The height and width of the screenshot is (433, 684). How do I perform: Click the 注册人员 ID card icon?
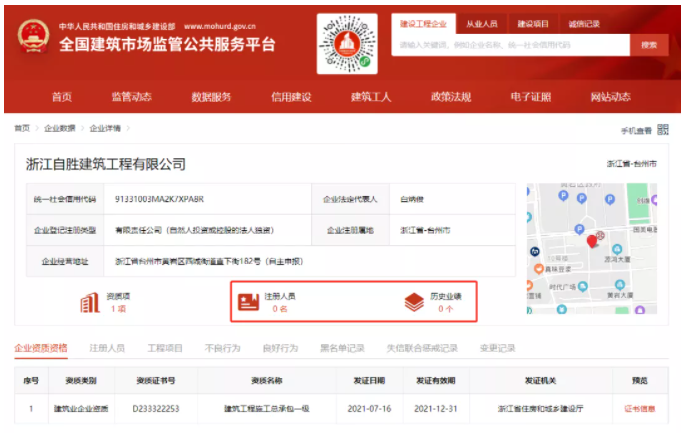pyautogui.click(x=249, y=302)
